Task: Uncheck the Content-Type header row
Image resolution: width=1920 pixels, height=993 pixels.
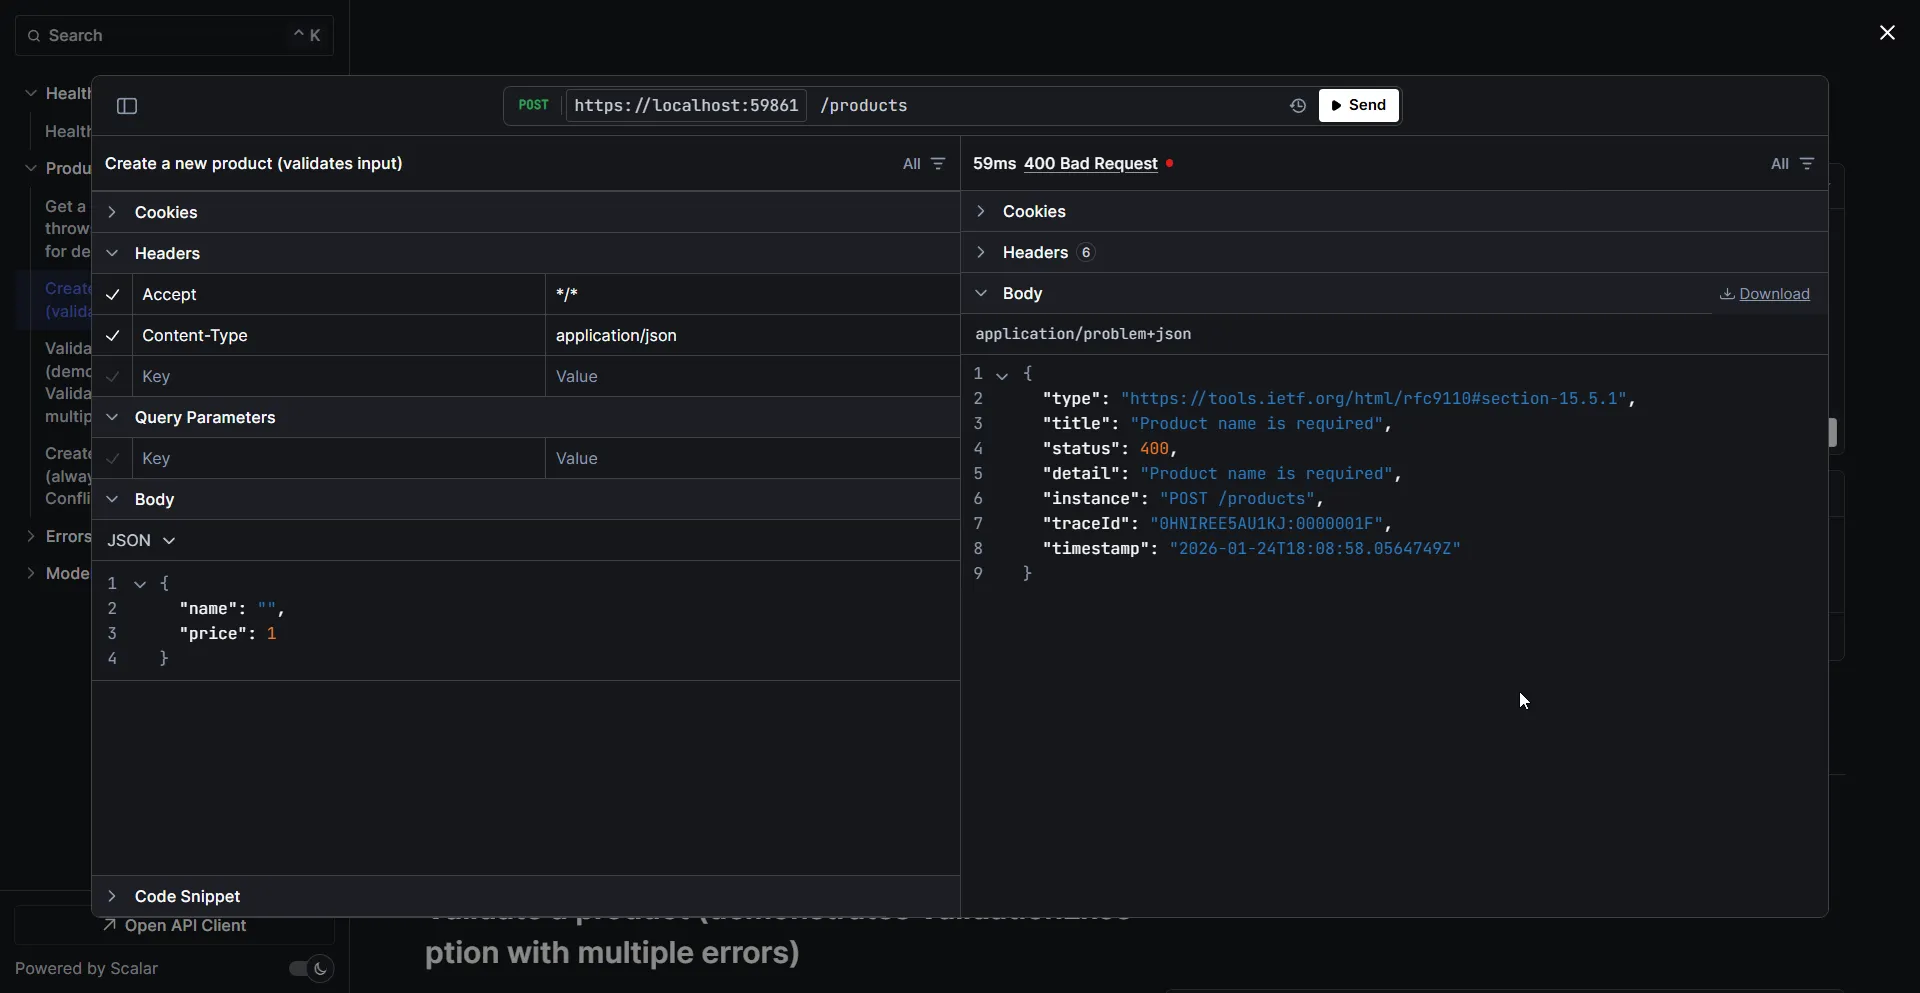Action: (112, 336)
